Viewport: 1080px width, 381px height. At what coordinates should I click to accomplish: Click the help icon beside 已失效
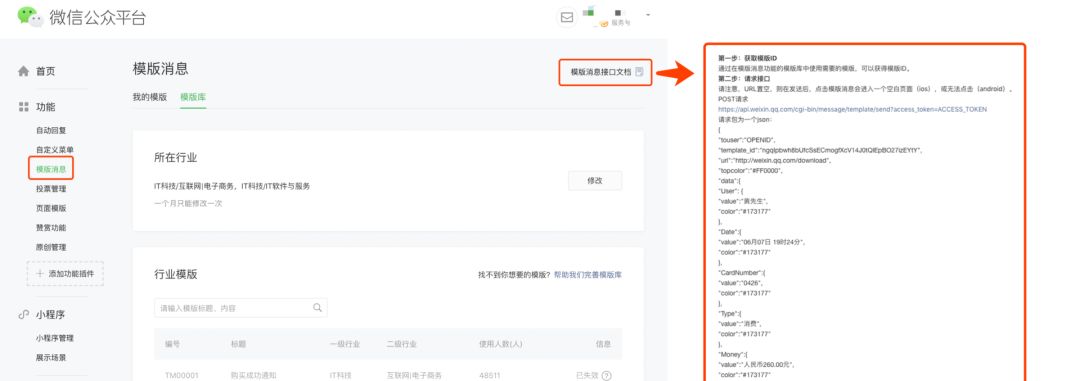pyautogui.click(x=607, y=375)
